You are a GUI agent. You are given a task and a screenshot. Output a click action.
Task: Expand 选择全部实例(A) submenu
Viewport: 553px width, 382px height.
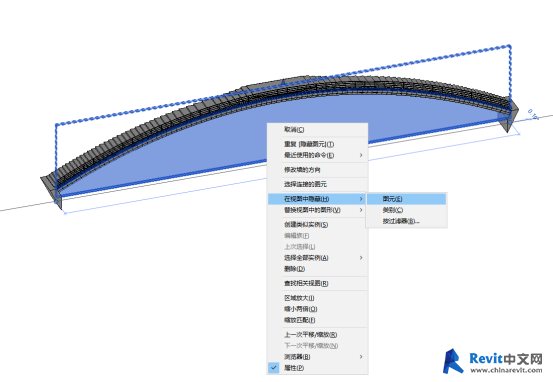pos(317,257)
